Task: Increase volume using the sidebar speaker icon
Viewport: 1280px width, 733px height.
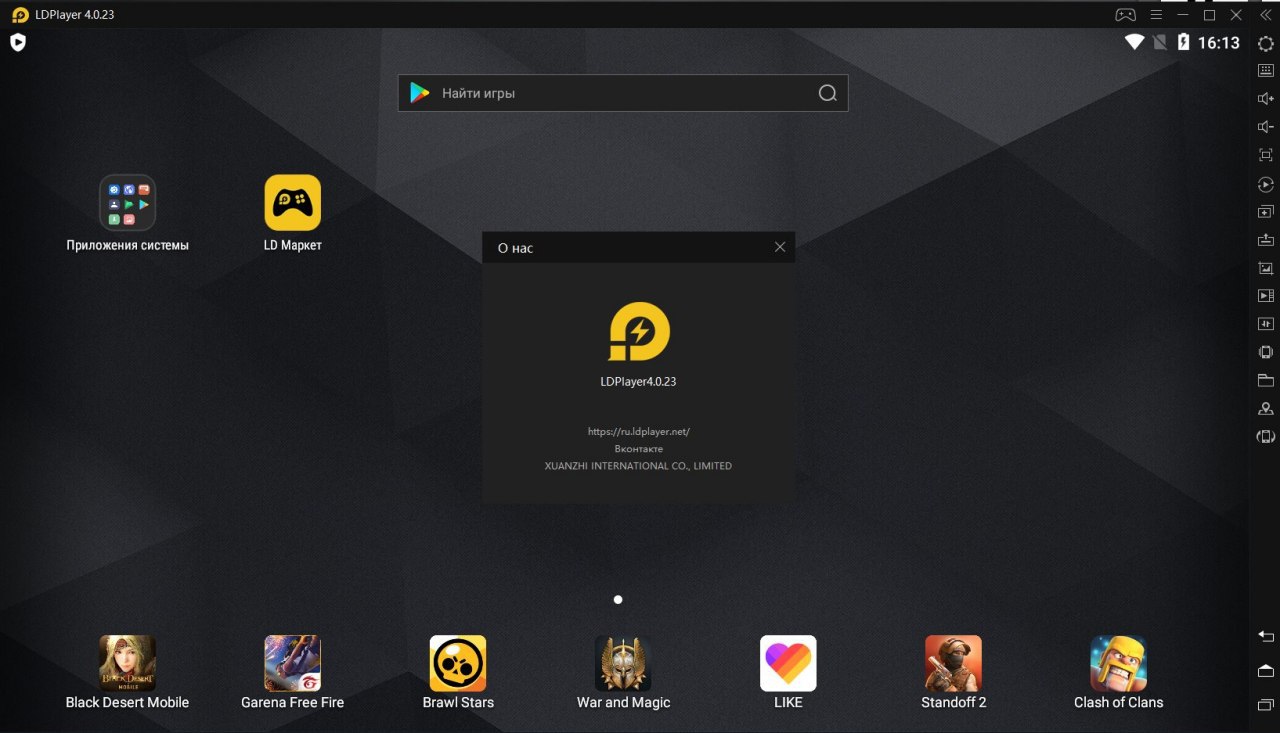Action: (x=1265, y=99)
